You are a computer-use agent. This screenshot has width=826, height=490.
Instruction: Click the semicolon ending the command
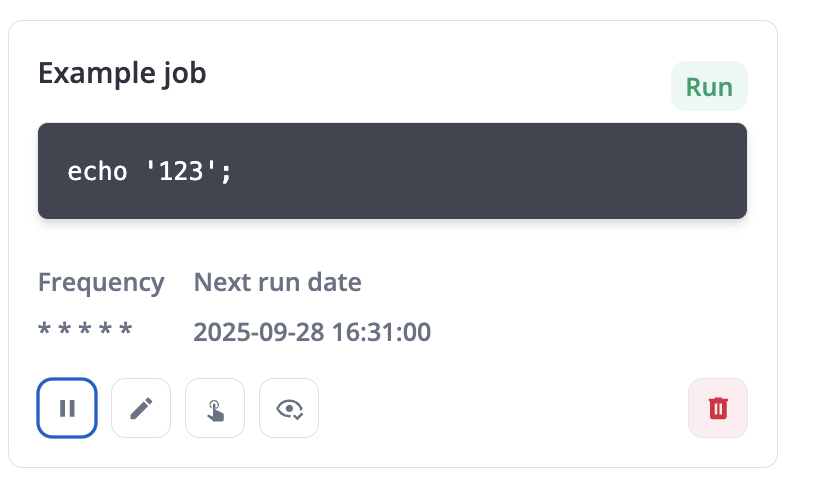[227, 171]
